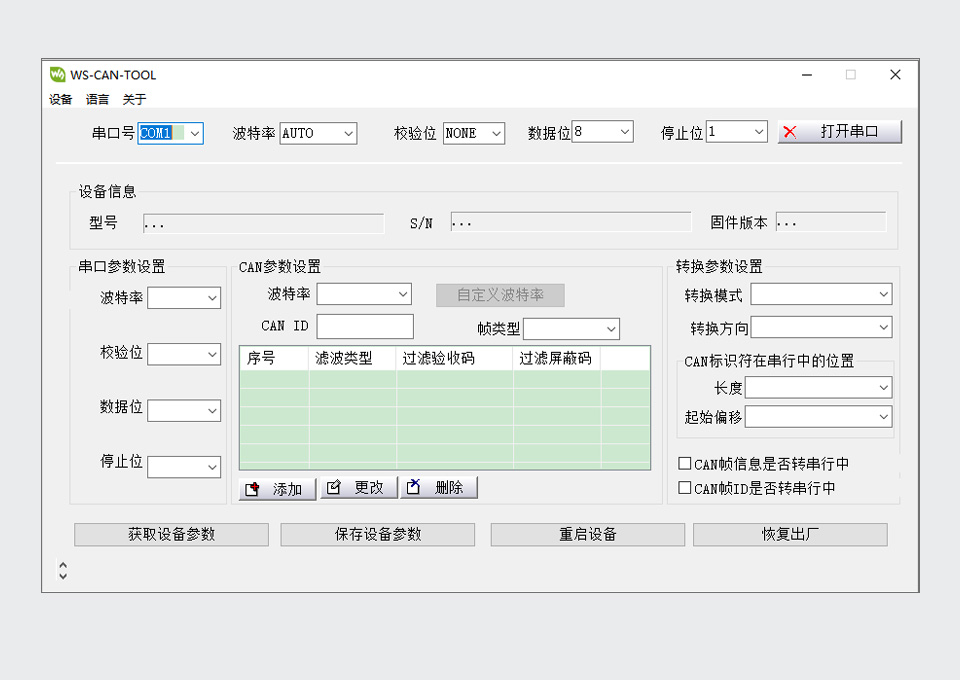Click the 恢复出厂 button

tap(790, 534)
